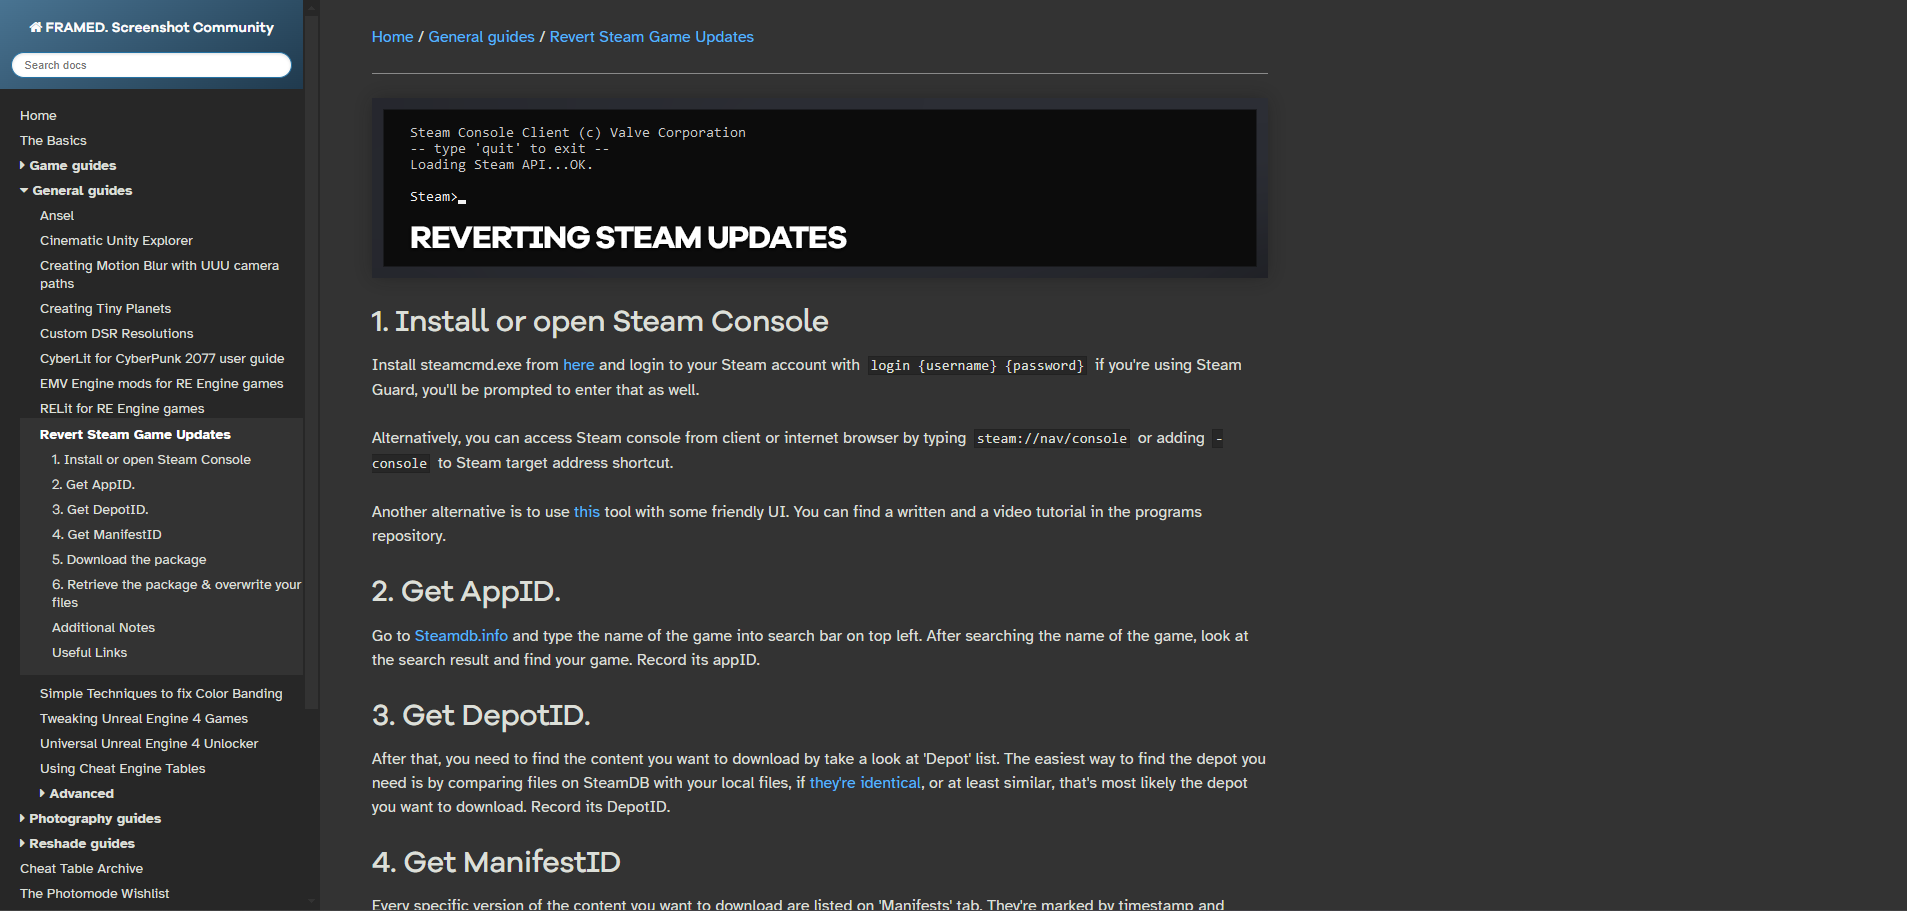Viewport: 1907px width, 911px height.
Task: Open RELit for RE Engine games
Action: point(122,409)
